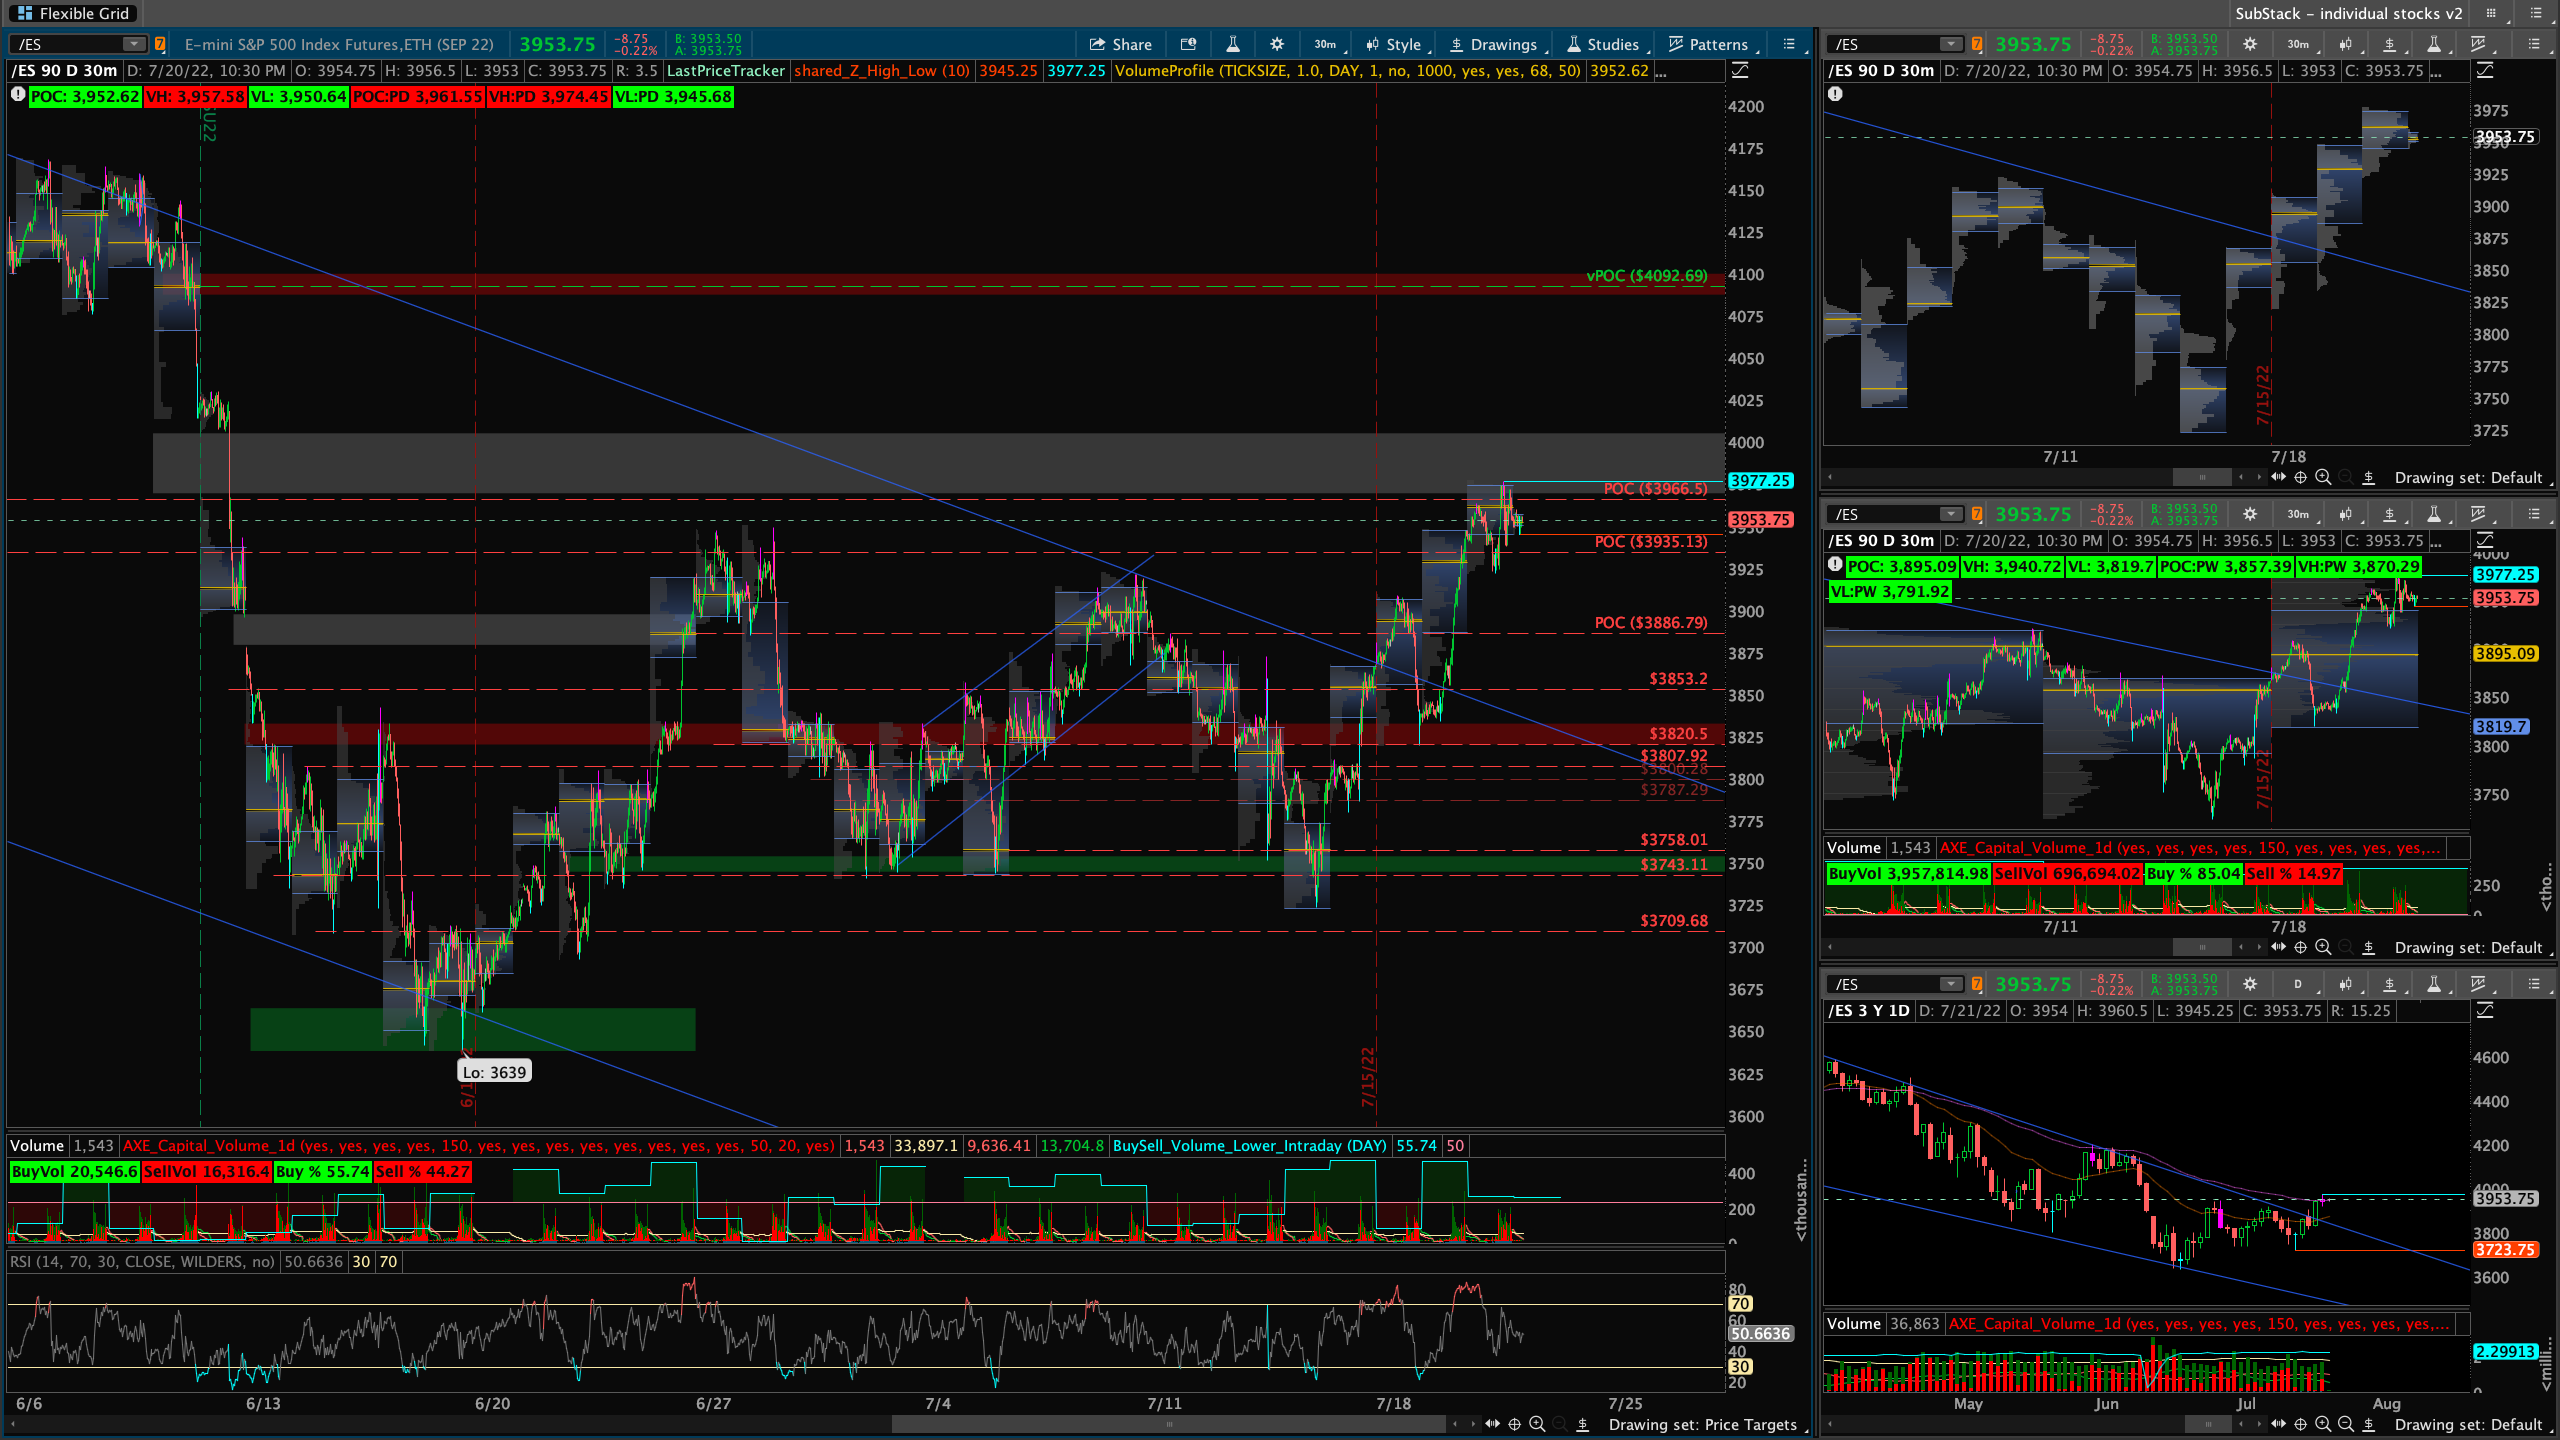Click the orange symbol link icon beside /ES
This screenshot has height=1440, width=2560.
pos(160,44)
